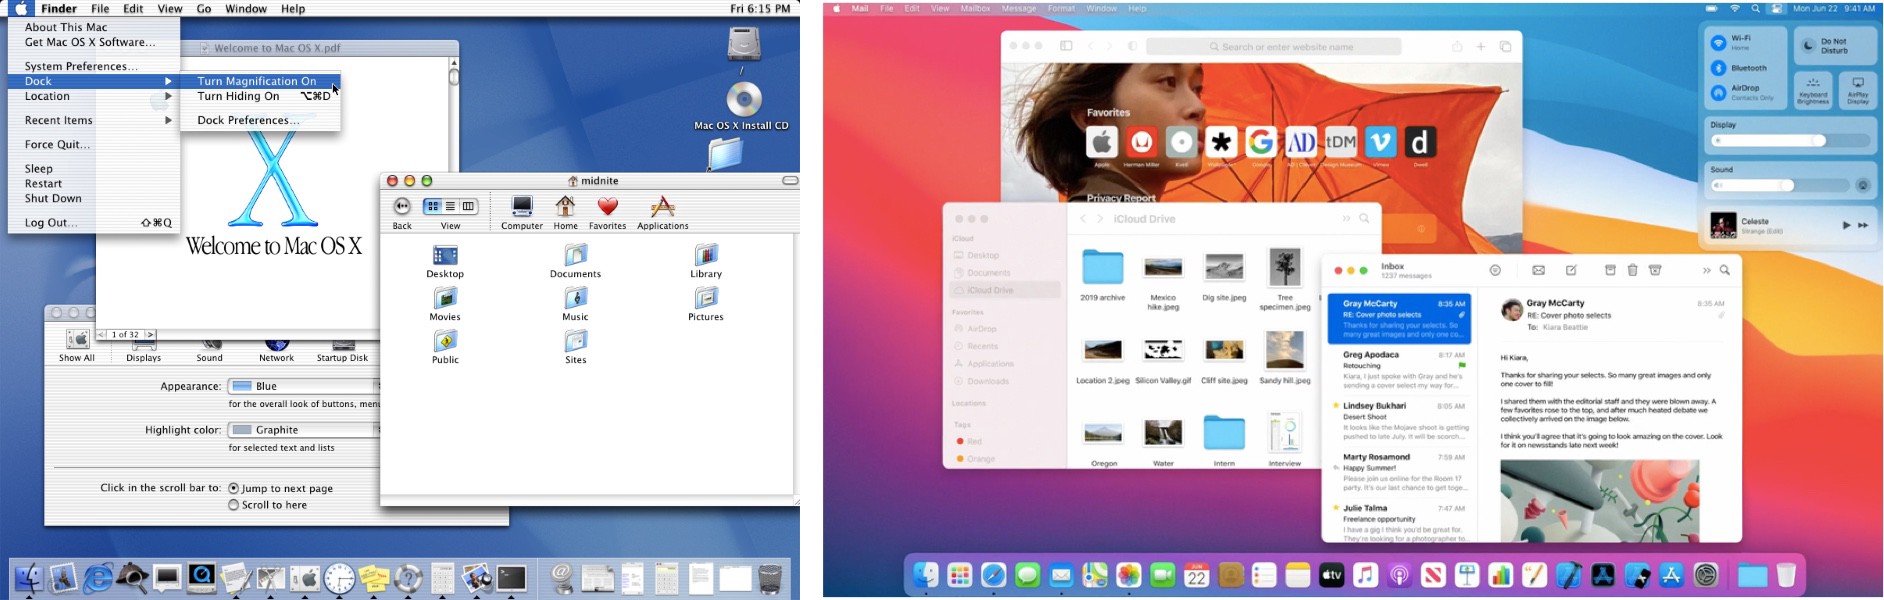Click the Safari share icon
The image size is (1884, 600).
pyautogui.click(x=1457, y=47)
